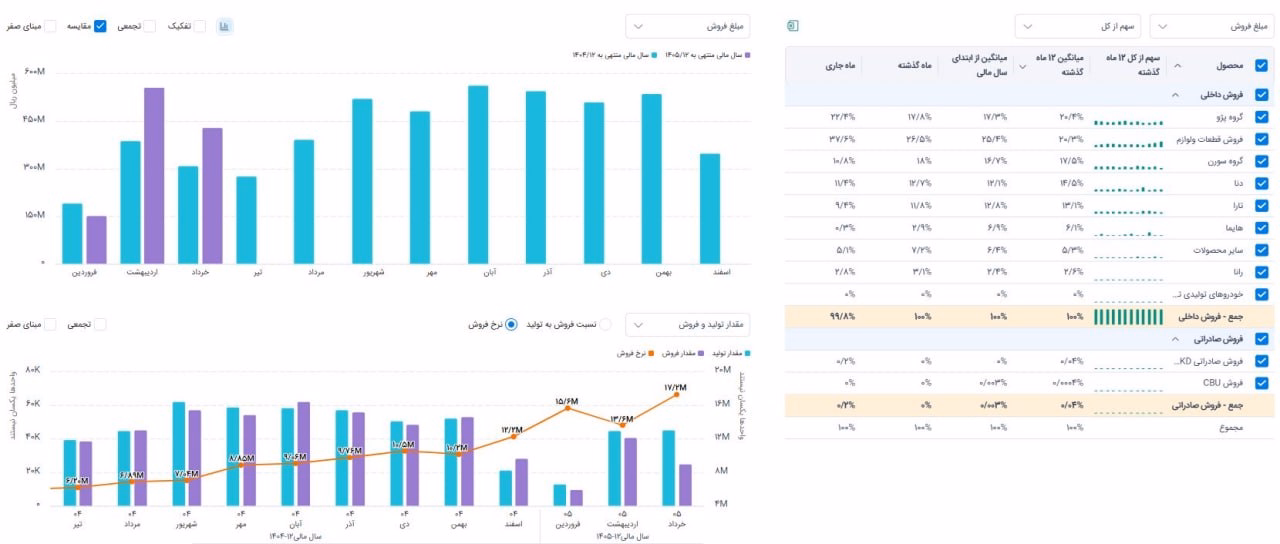Click the ۱۷/۲M data point on line

point(676,394)
